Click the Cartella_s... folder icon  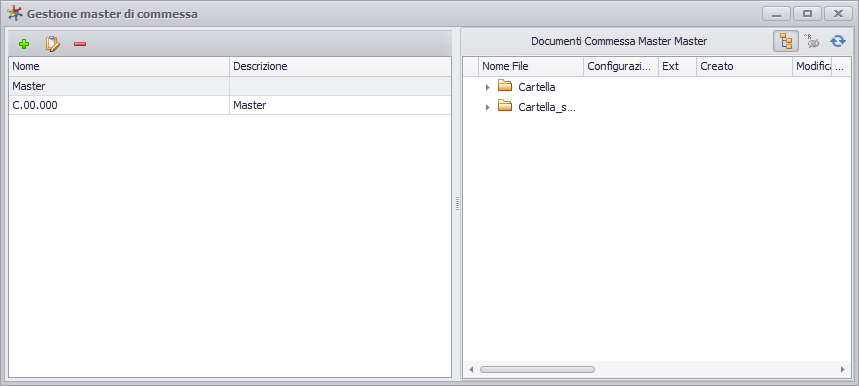[505, 106]
